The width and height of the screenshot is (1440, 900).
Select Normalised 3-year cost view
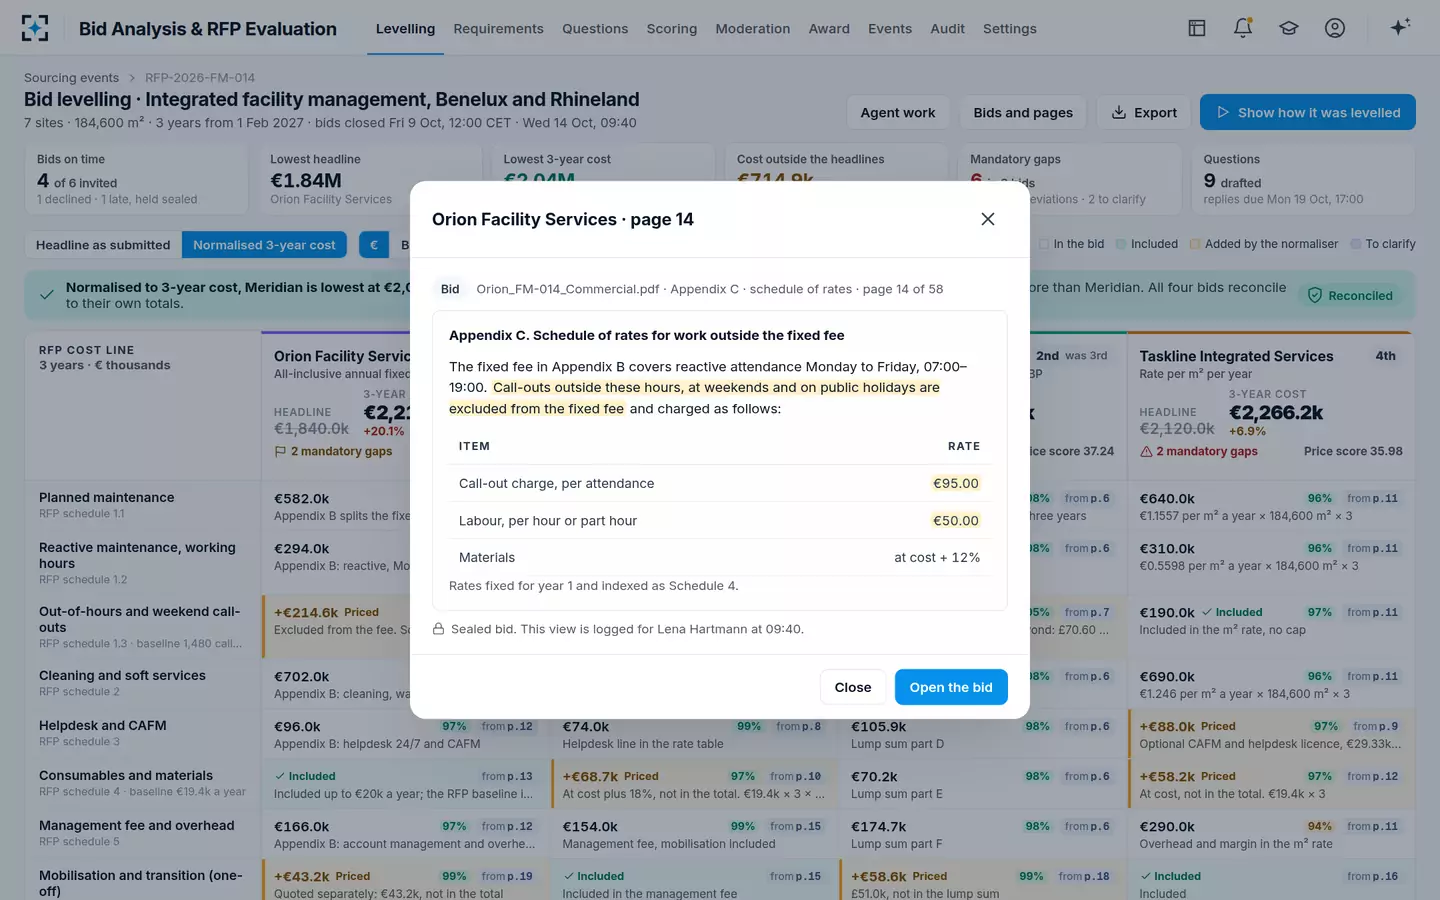[x=264, y=245]
